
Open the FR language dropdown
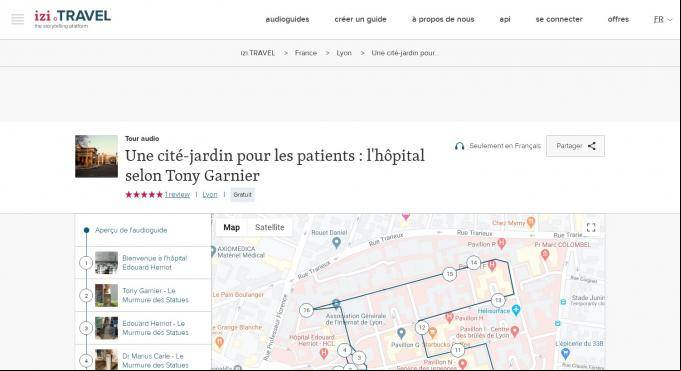point(663,20)
